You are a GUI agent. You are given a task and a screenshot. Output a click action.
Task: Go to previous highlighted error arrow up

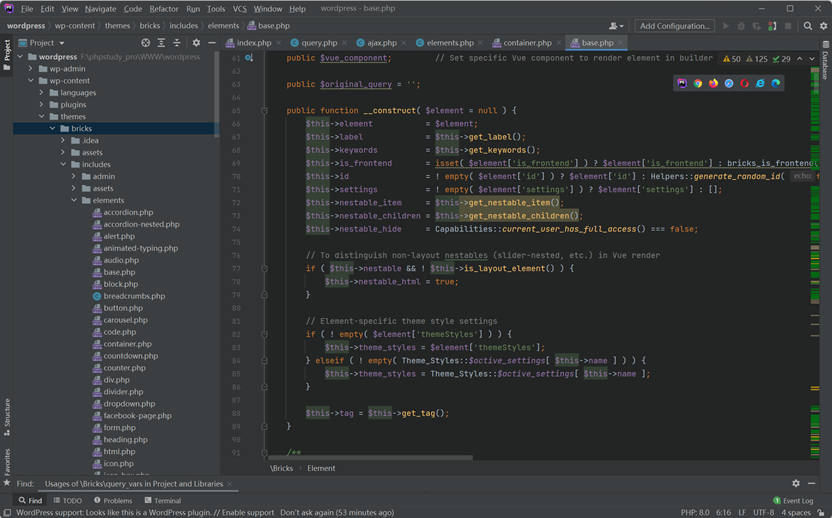pos(800,59)
